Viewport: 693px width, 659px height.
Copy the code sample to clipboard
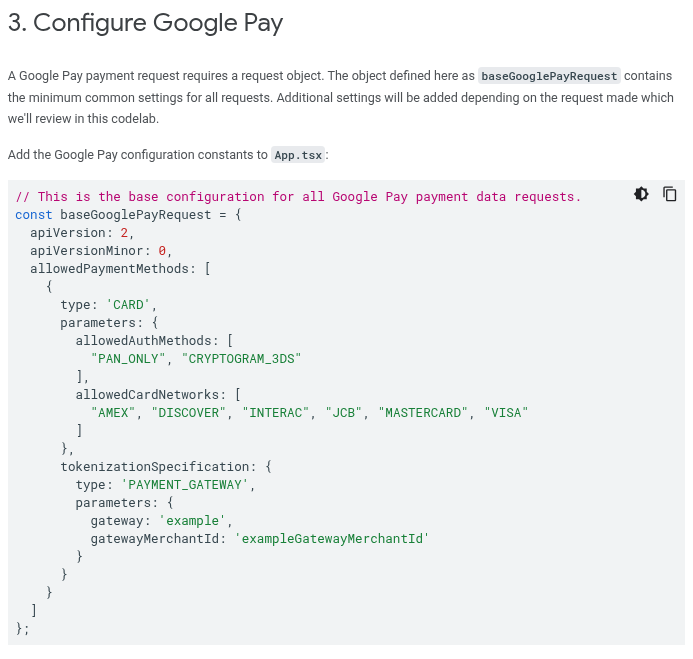point(670,194)
